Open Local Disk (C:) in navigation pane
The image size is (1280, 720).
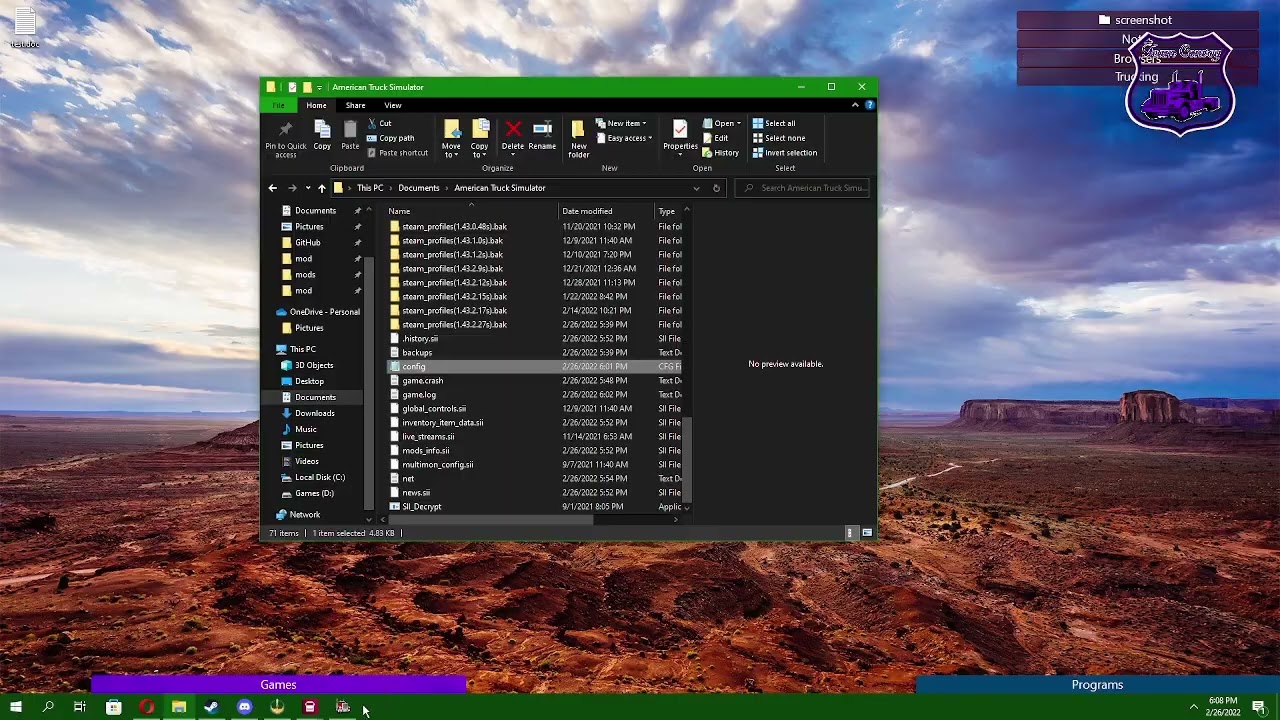click(320, 477)
